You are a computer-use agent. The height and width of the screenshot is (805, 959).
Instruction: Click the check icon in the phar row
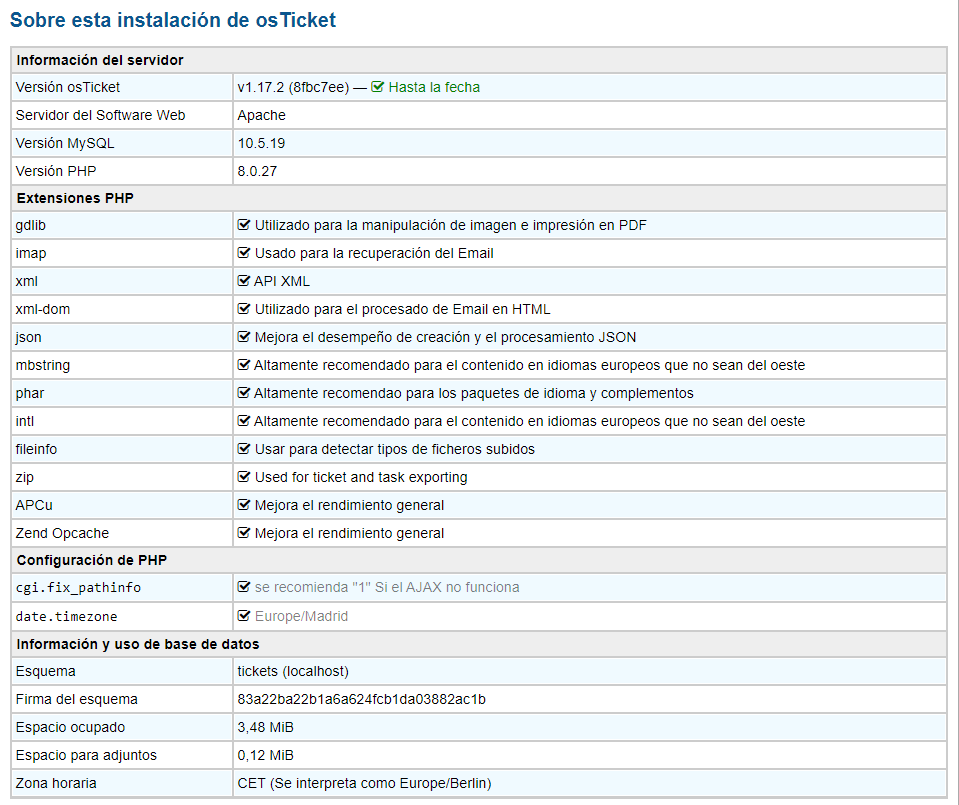(x=244, y=393)
